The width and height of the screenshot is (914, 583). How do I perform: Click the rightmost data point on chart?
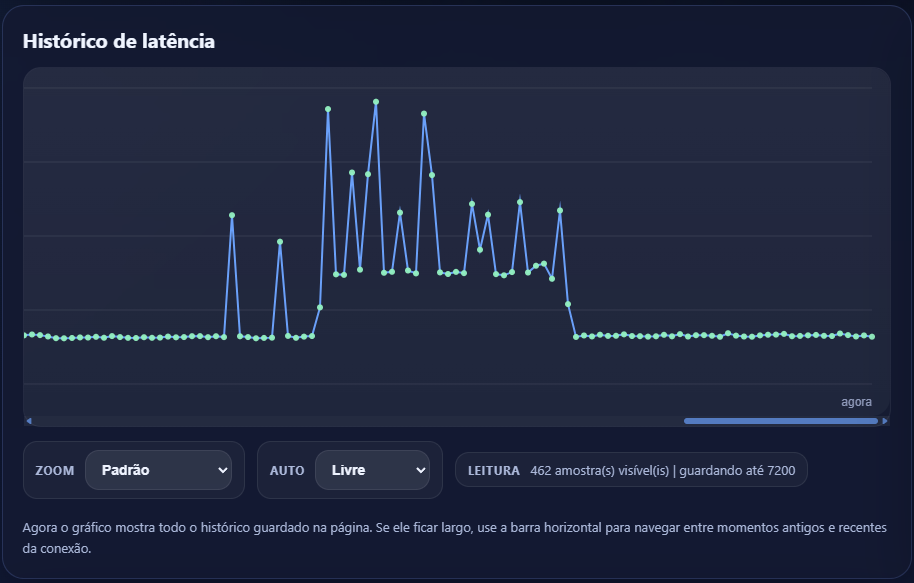(872, 337)
